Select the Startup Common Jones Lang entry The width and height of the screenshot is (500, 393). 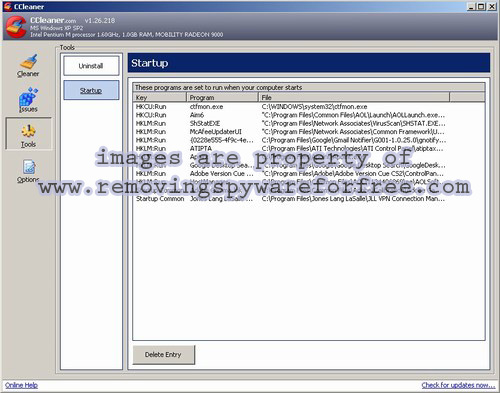pos(308,199)
